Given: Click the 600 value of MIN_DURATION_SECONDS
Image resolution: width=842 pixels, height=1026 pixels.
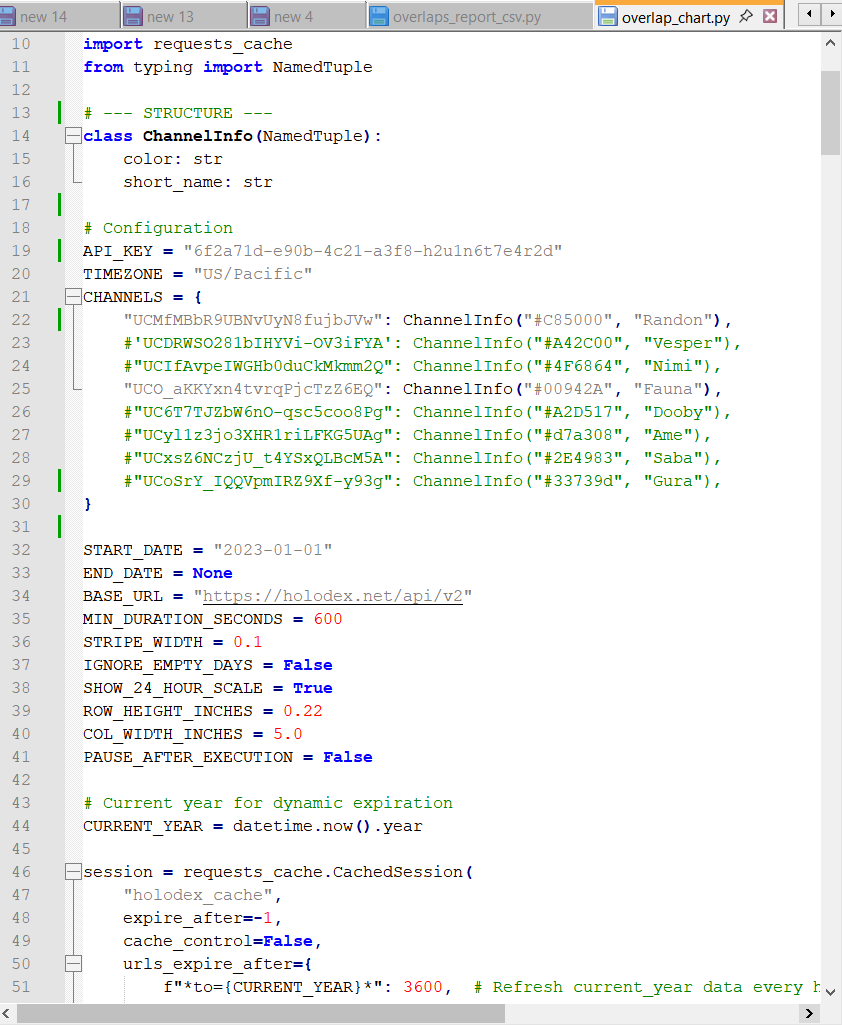Looking at the screenshot, I should point(328,619).
